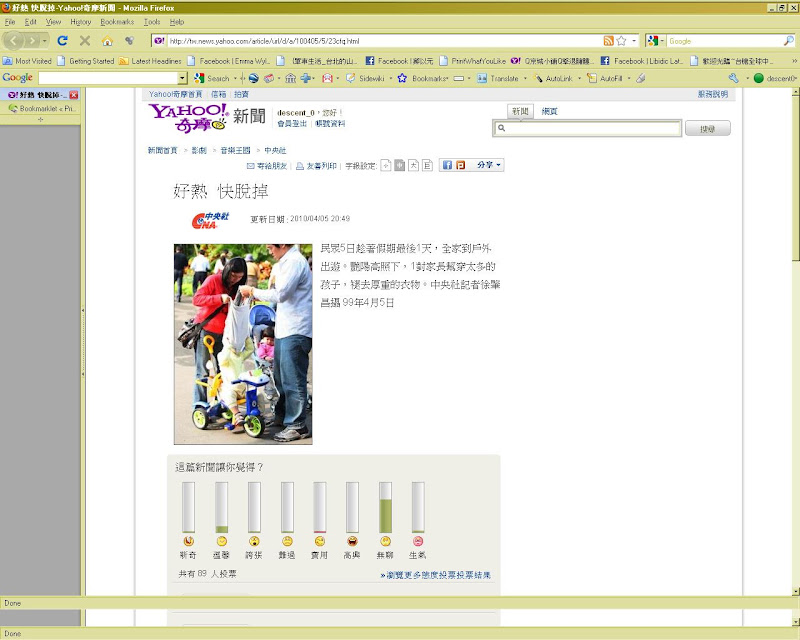
Task: Select the smallest font size icon
Action: [x=386, y=165]
